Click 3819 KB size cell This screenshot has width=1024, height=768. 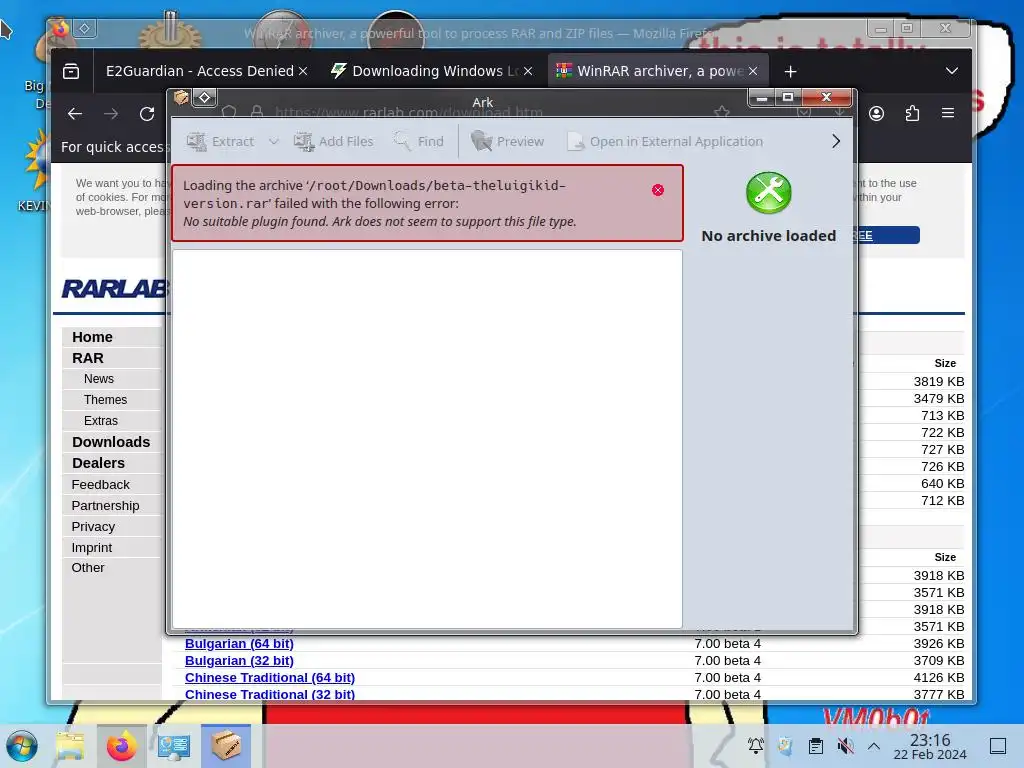(938, 381)
